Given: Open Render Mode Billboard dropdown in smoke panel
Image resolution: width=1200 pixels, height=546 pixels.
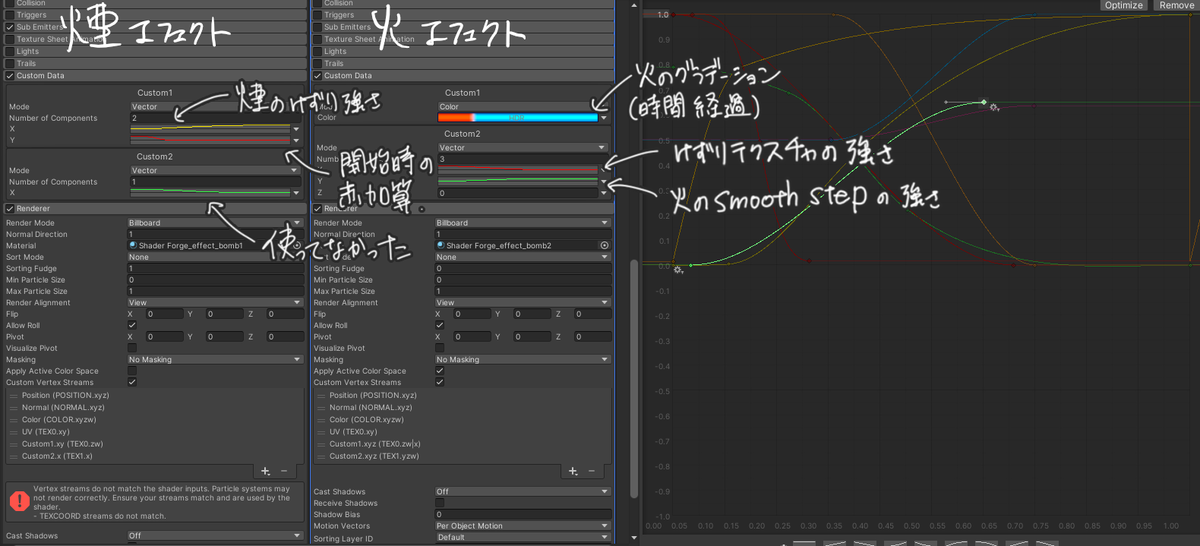Looking at the screenshot, I should (x=215, y=223).
